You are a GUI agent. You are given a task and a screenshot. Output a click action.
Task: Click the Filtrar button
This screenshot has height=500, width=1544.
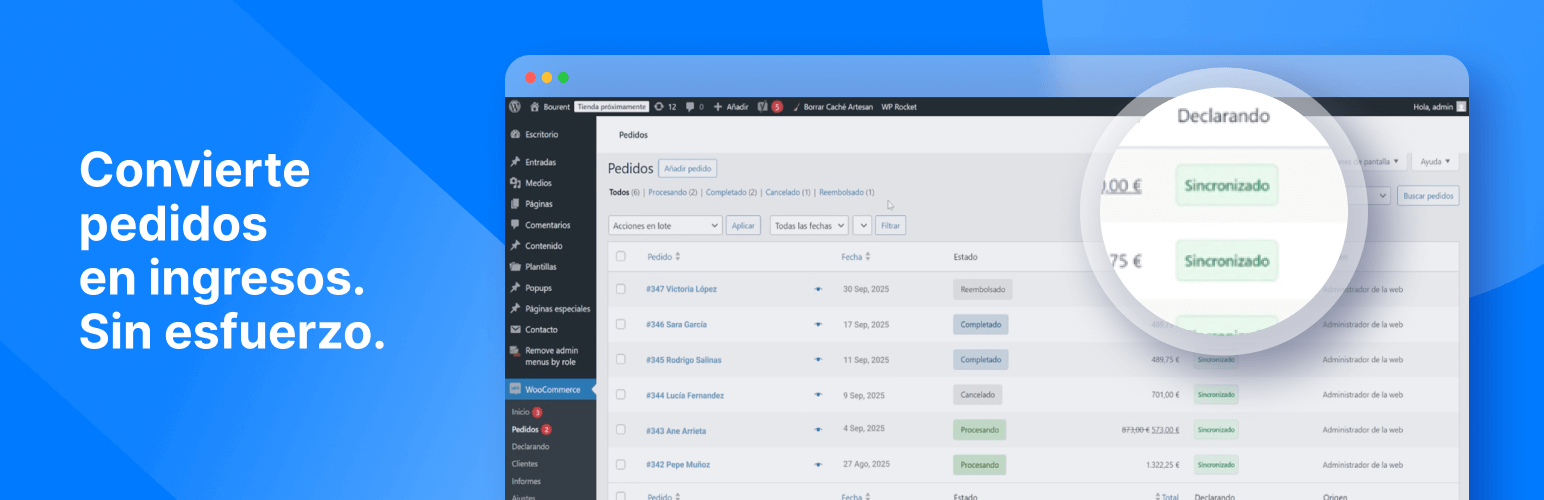tap(891, 226)
